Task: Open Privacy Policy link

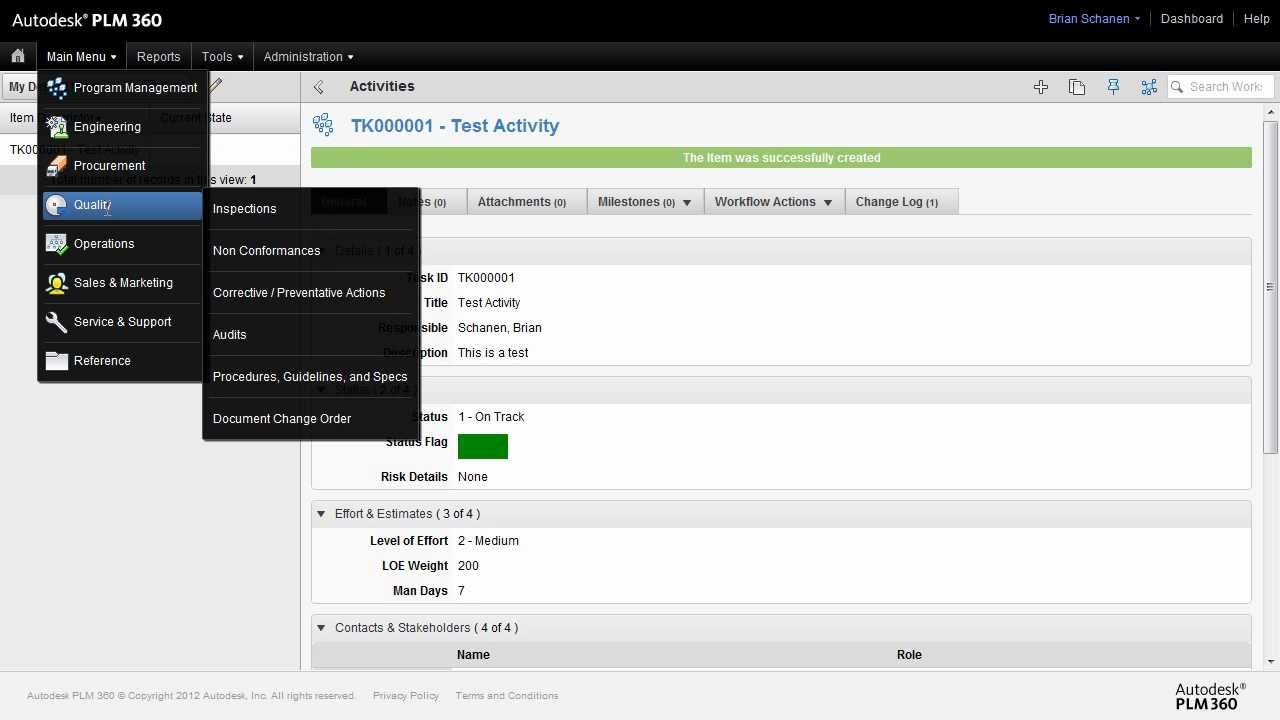Action: (406, 696)
